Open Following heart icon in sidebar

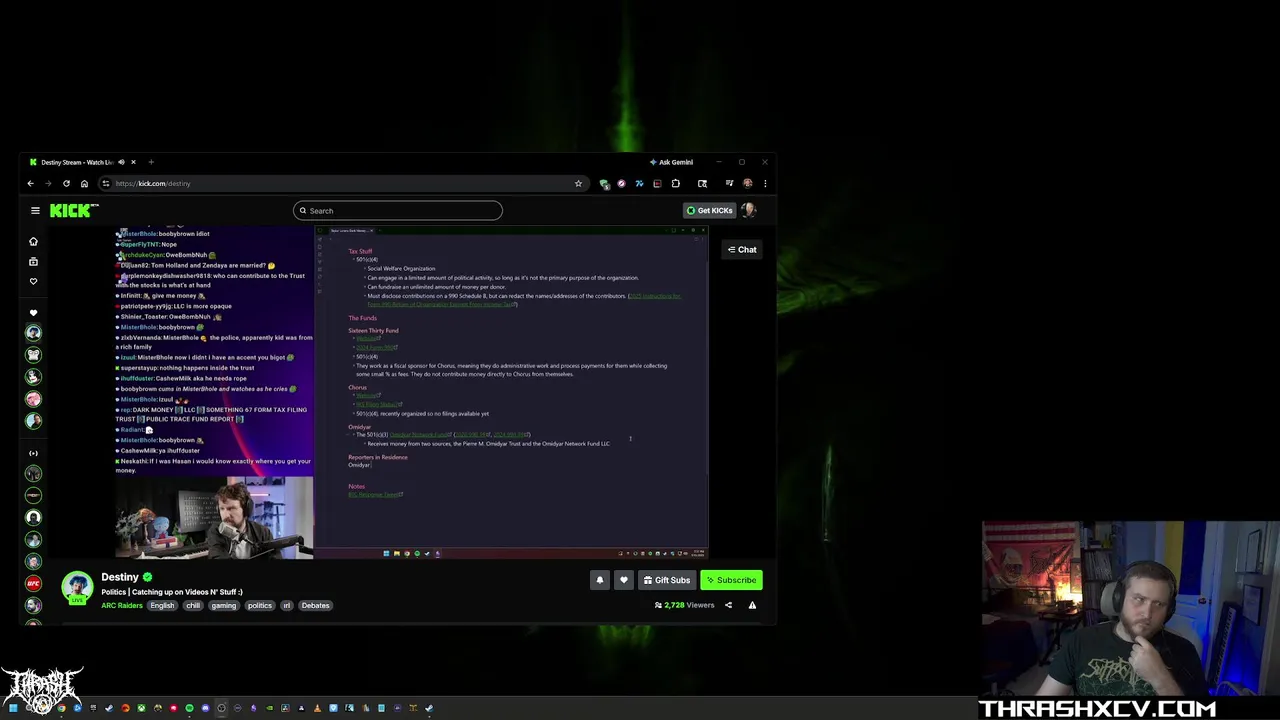click(33, 281)
